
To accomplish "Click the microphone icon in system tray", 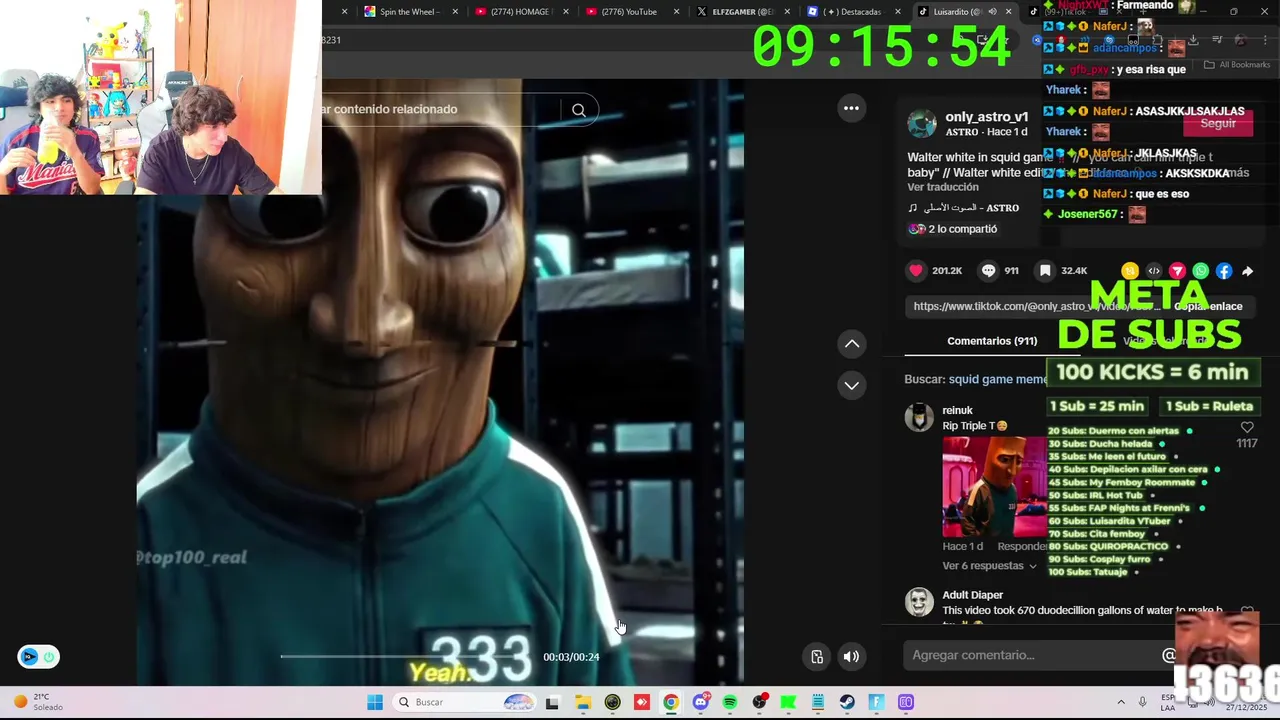I will coord(1142,702).
